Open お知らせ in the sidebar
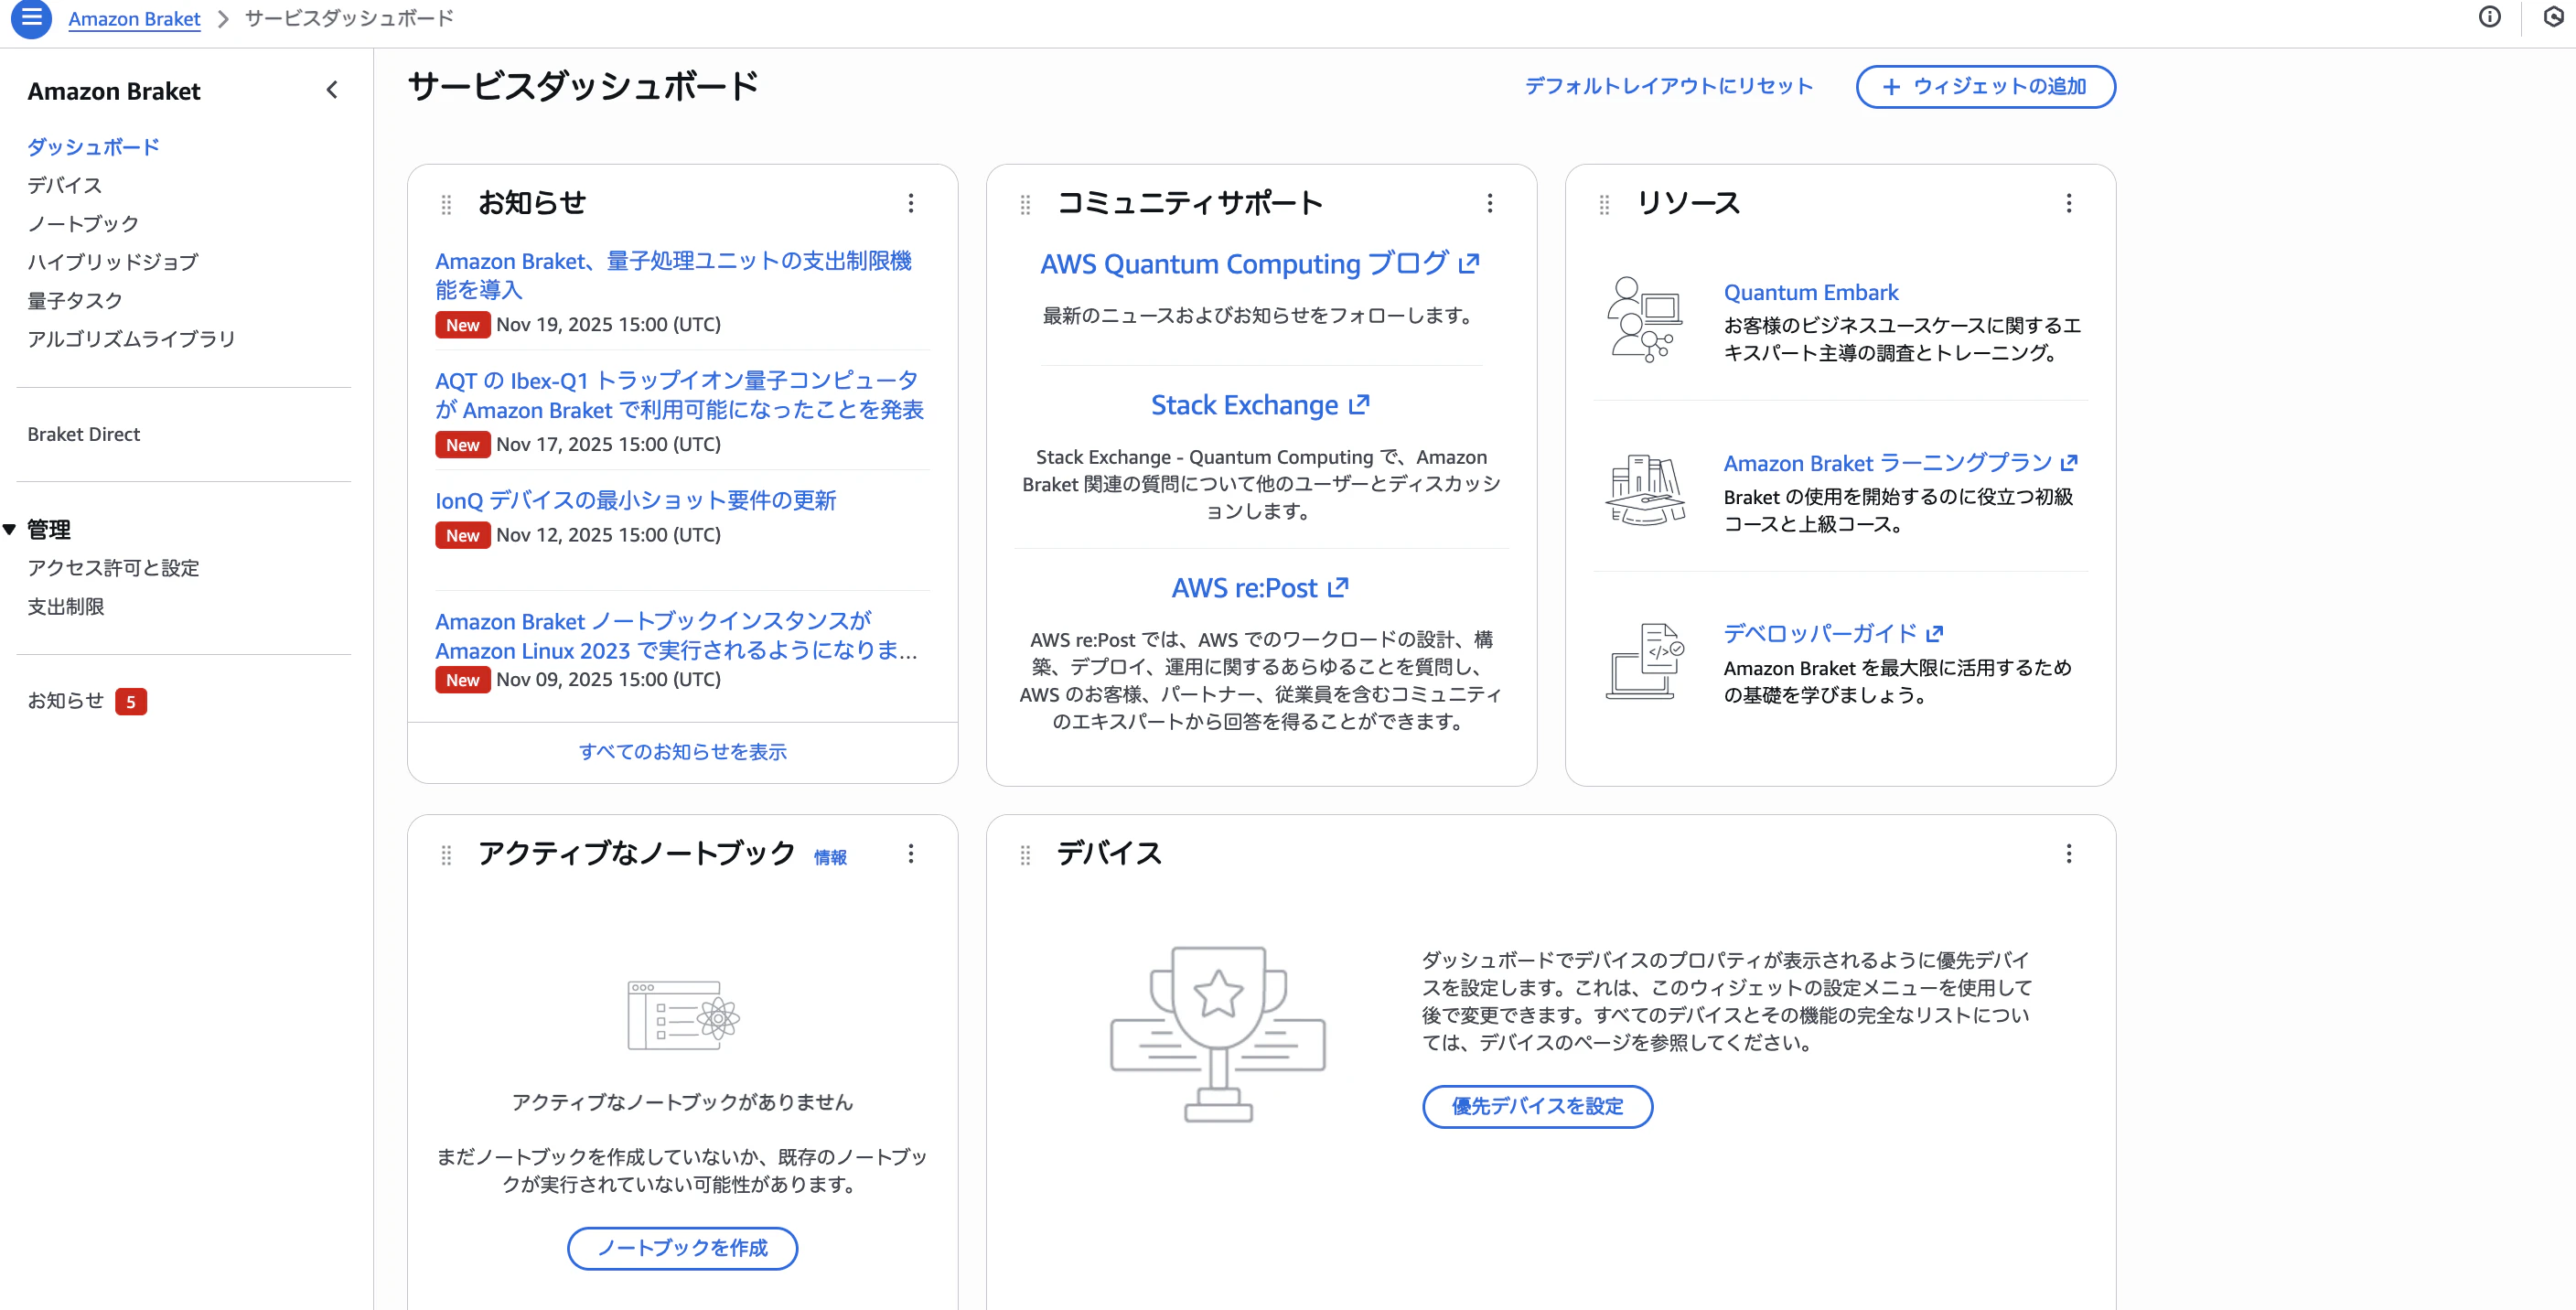2576x1310 pixels. 66,701
